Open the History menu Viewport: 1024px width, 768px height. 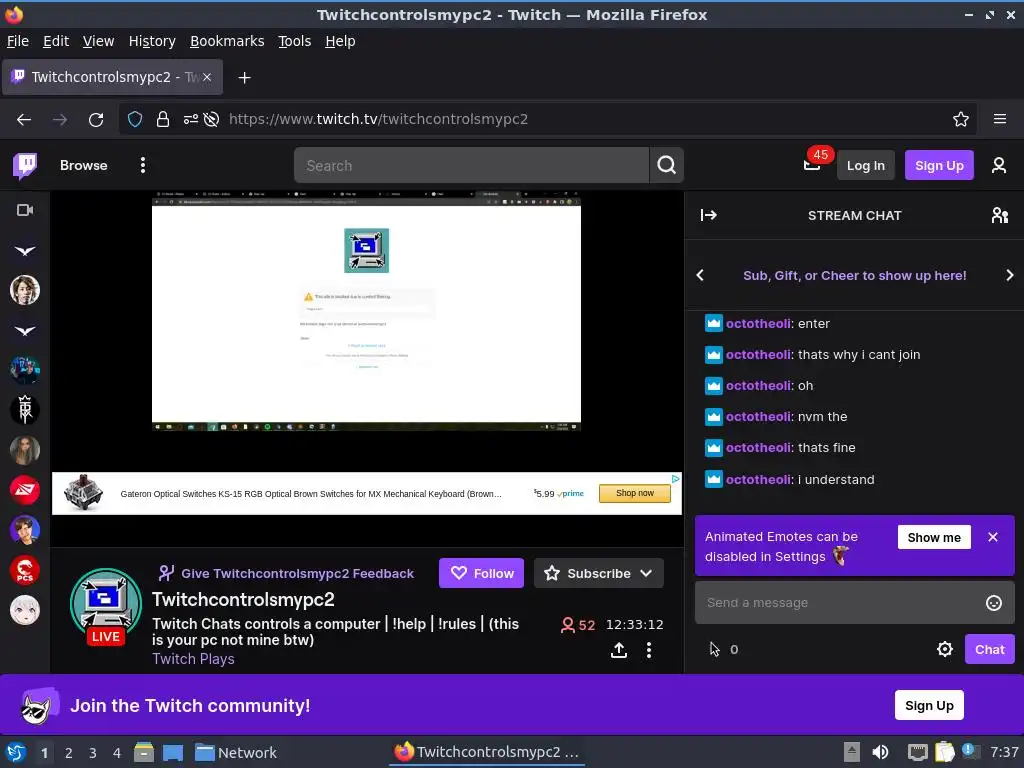click(152, 41)
